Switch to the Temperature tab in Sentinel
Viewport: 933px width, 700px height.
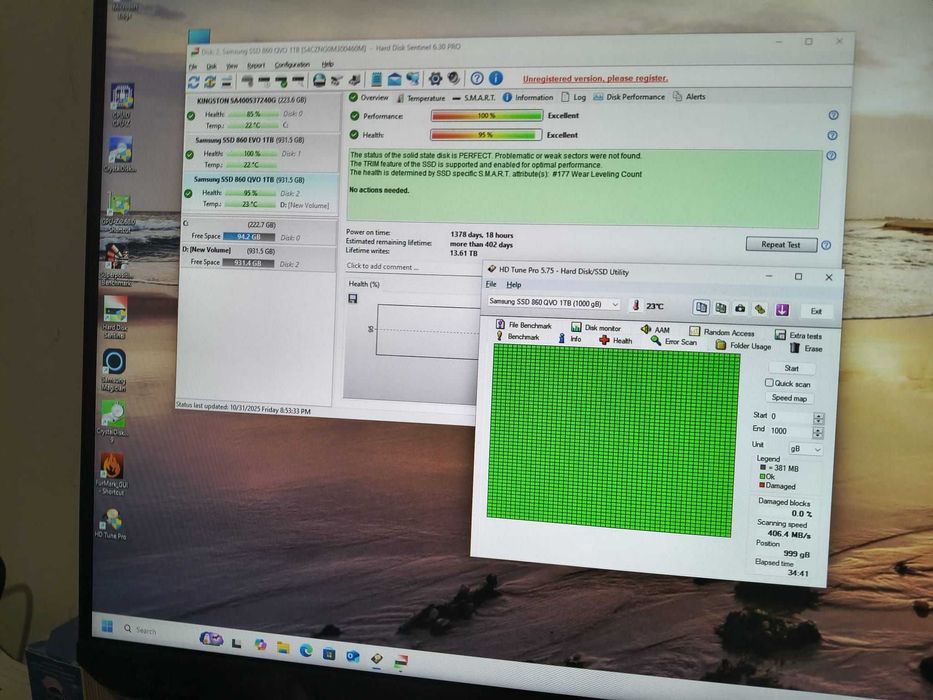[x=421, y=98]
